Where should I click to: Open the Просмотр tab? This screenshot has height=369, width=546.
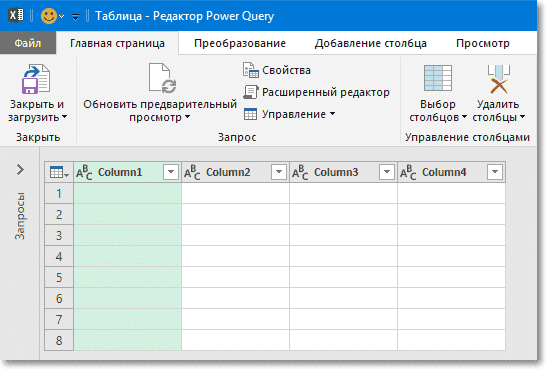[483, 43]
